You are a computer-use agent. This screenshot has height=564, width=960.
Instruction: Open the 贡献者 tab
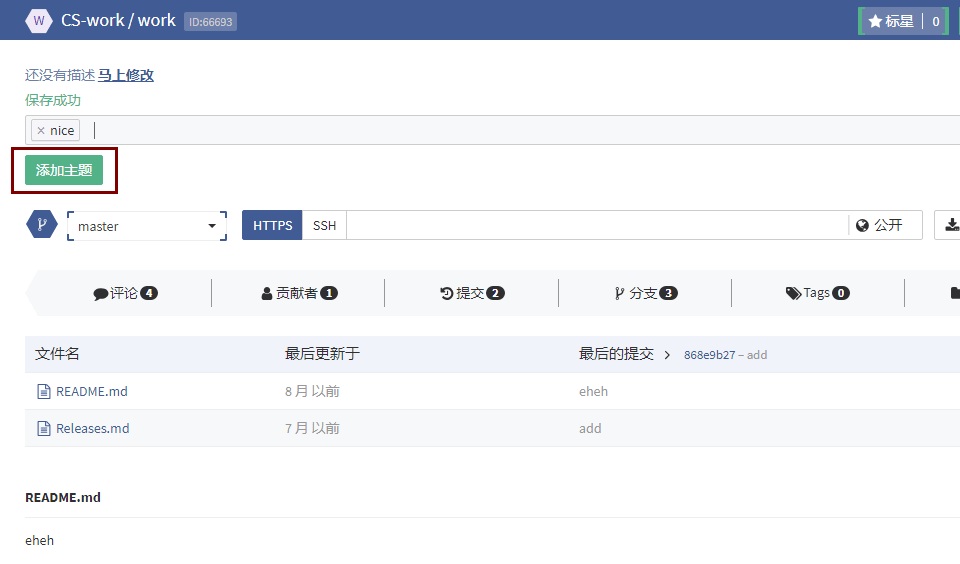point(298,293)
